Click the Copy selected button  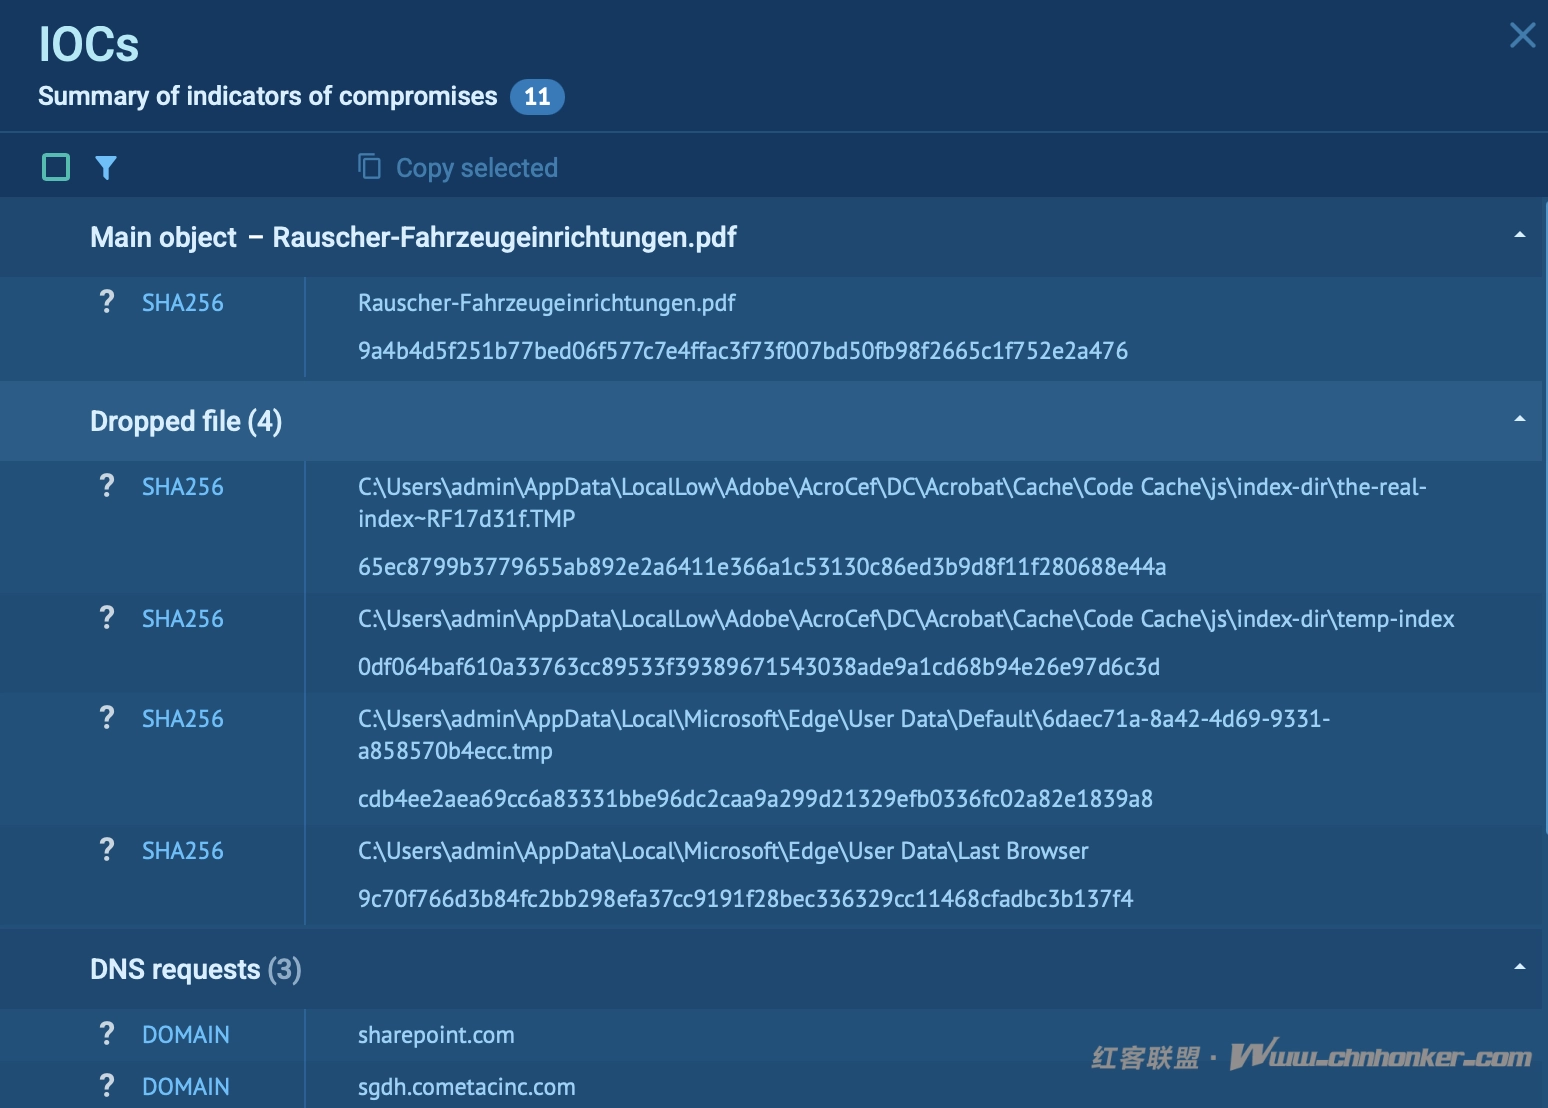[x=458, y=168]
